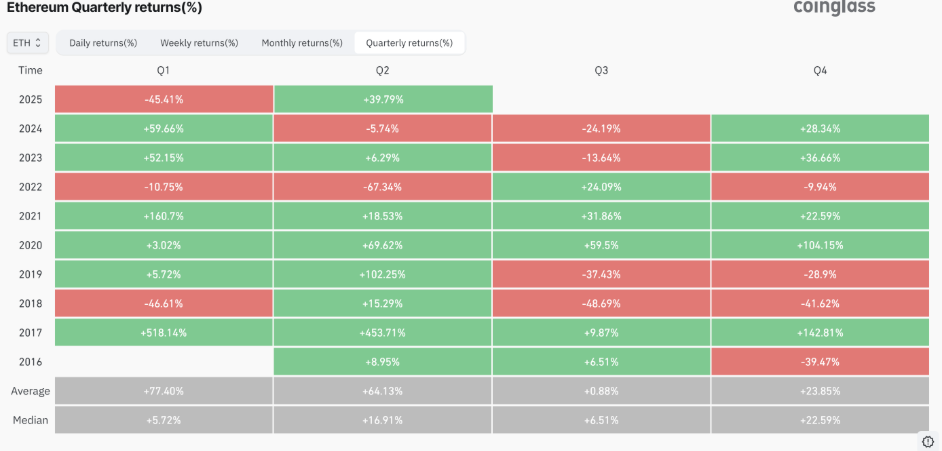Select the 2022 Q2 -67.34% cell
This screenshot has width=942, height=451.
(383, 187)
